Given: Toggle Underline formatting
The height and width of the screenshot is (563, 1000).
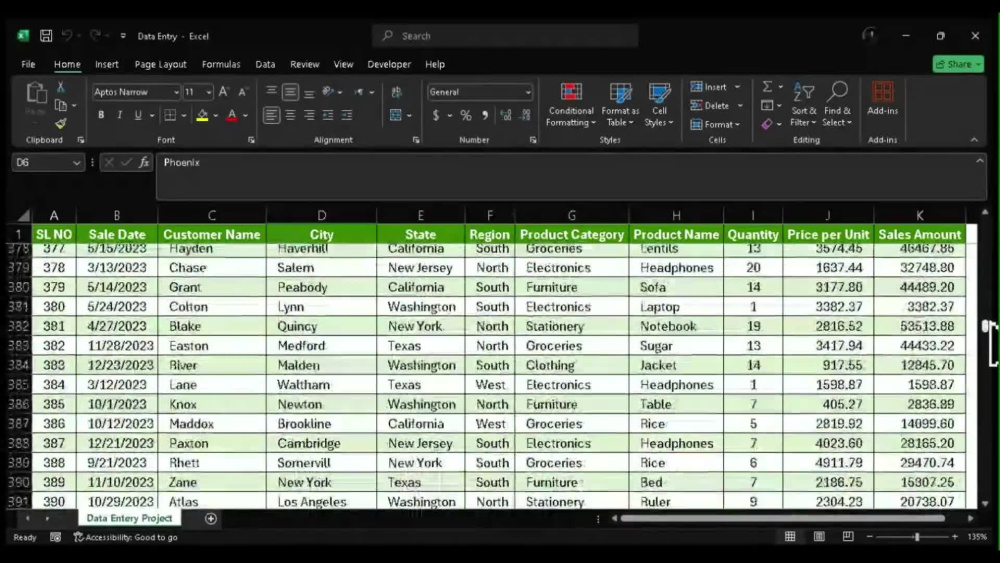Looking at the screenshot, I should tap(138, 115).
